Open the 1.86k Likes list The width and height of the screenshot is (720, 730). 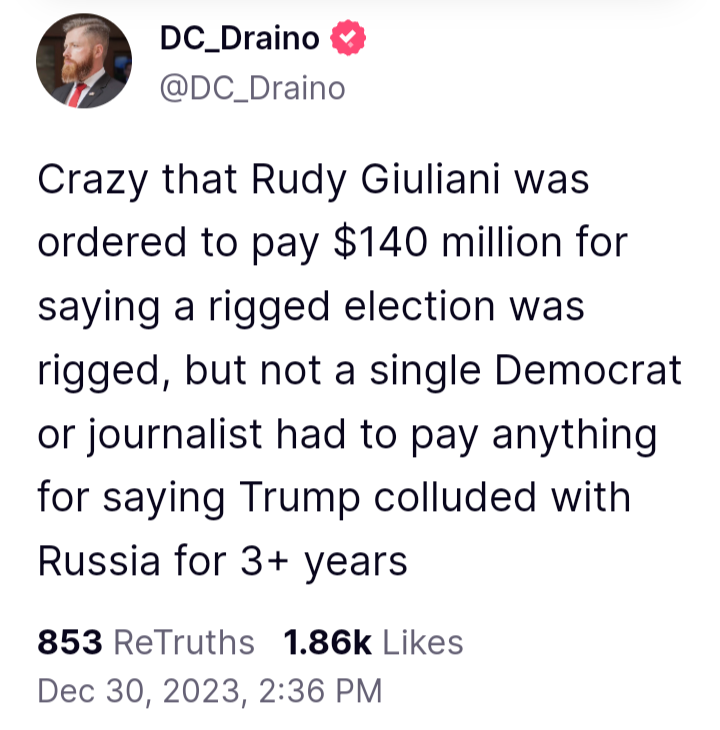[373, 642]
